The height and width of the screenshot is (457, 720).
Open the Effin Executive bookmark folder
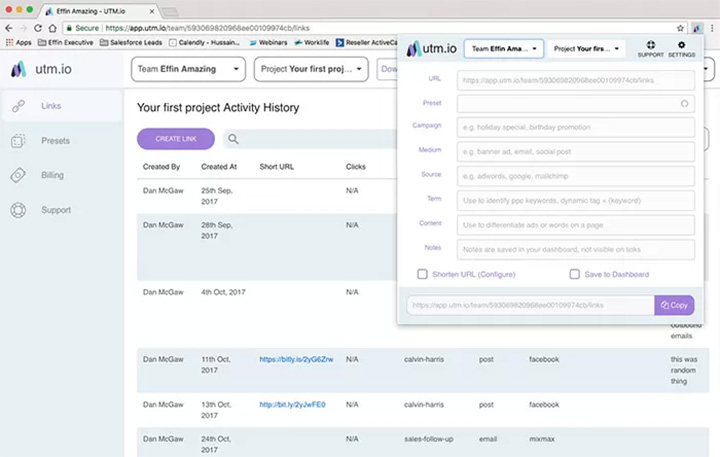click(x=66, y=42)
